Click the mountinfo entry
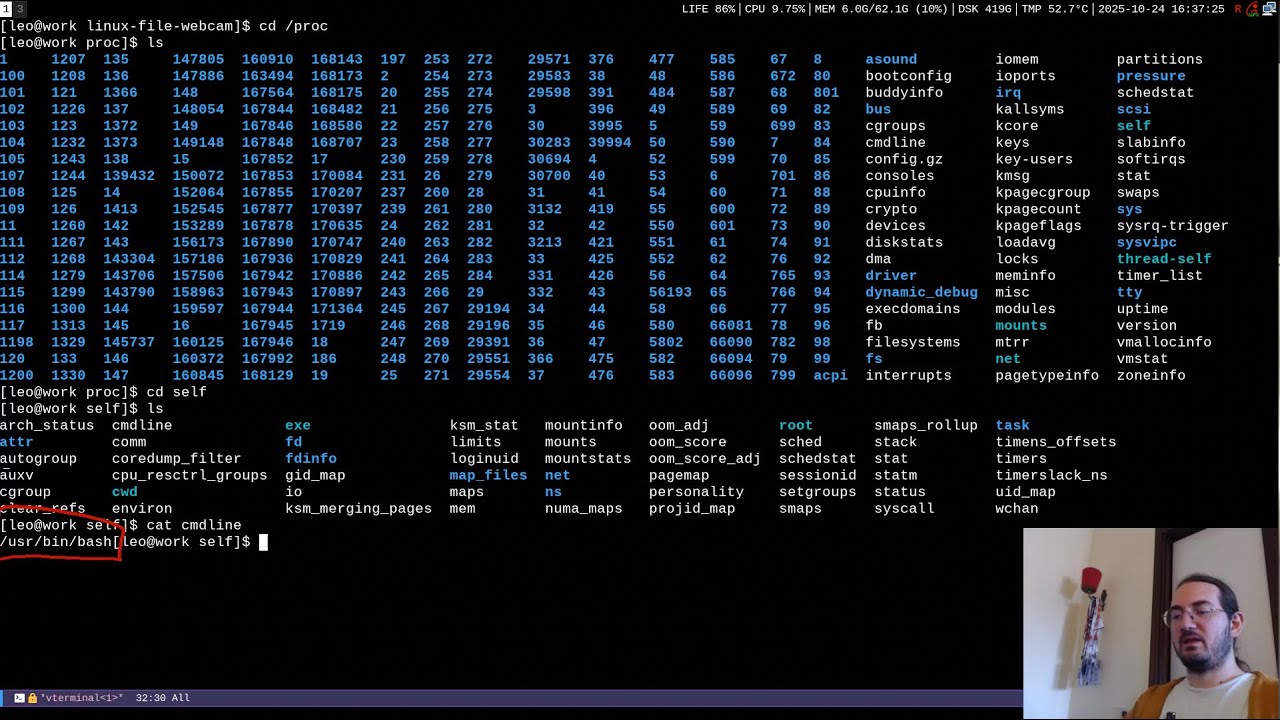The width and height of the screenshot is (1280, 720). (x=584, y=426)
